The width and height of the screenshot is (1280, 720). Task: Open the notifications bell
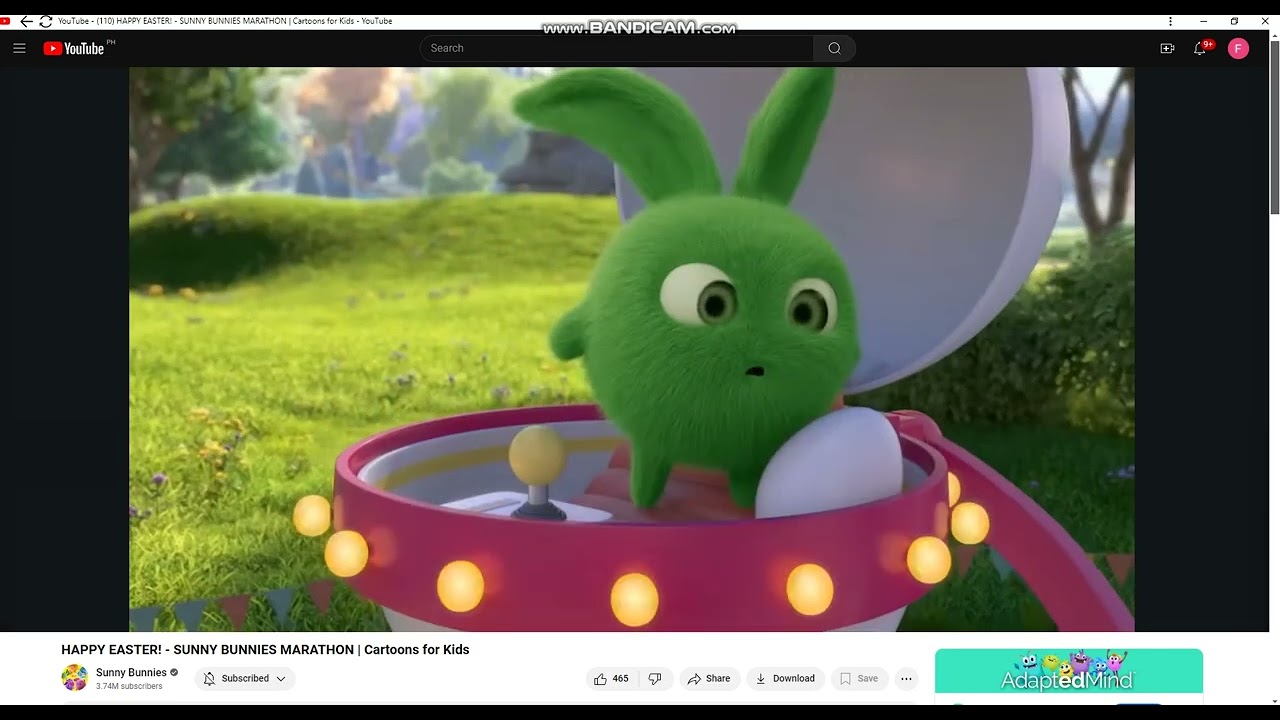point(1201,48)
